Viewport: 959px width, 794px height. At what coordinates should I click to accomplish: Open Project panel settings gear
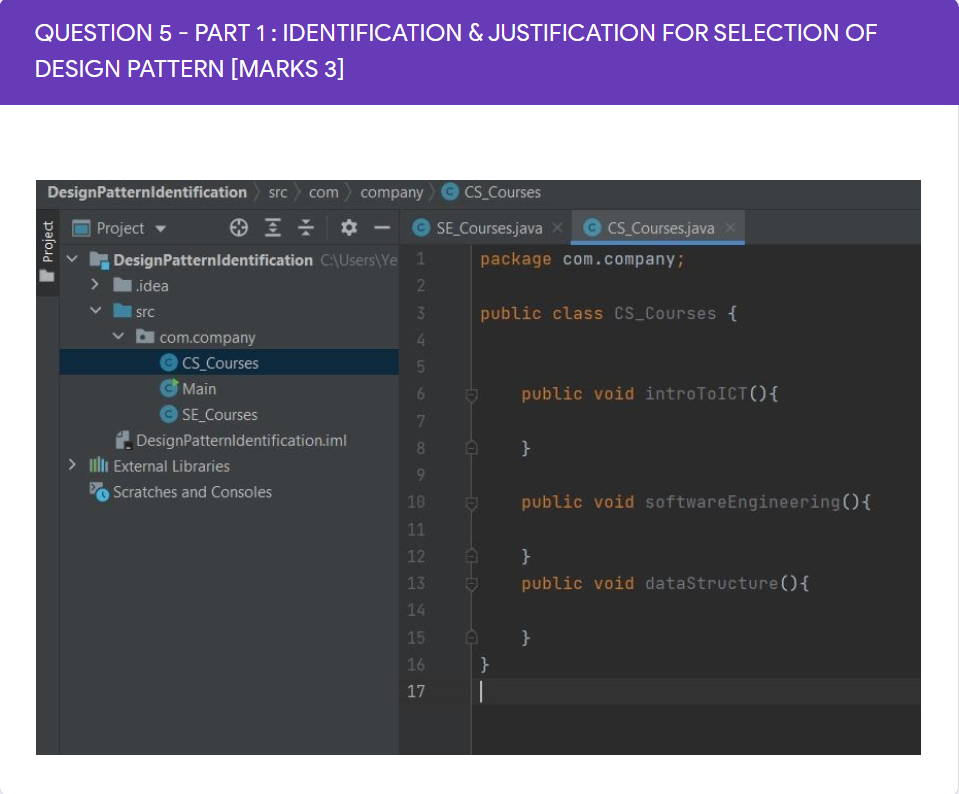pyautogui.click(x=349, y=228)
